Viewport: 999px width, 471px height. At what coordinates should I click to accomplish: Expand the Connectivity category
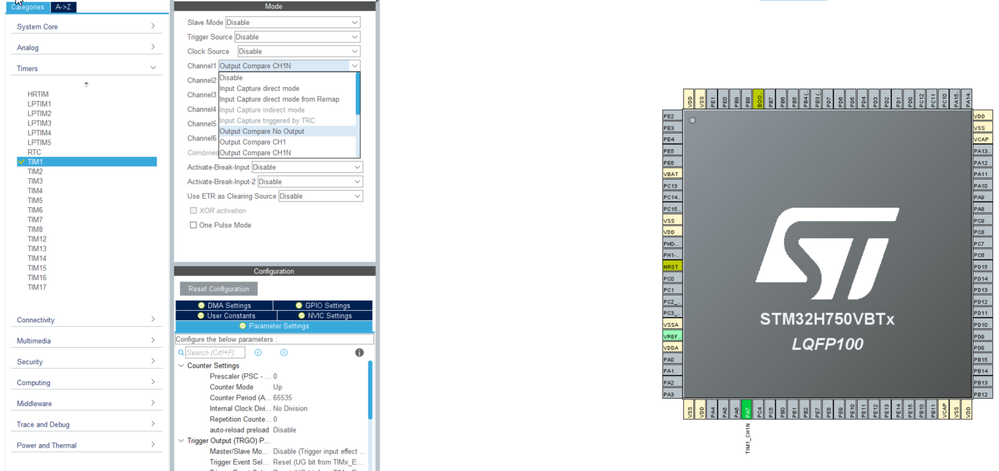click(86, 320)
